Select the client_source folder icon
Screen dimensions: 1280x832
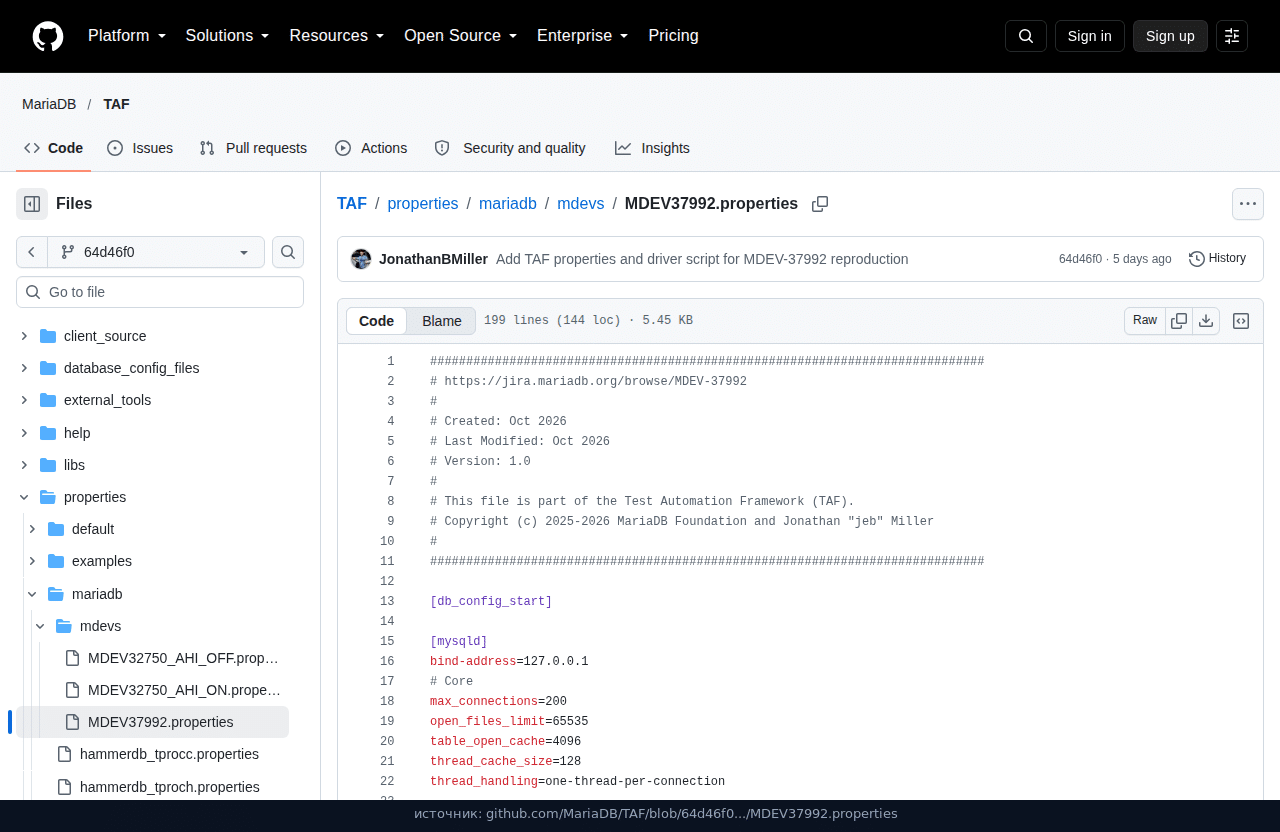48,336
